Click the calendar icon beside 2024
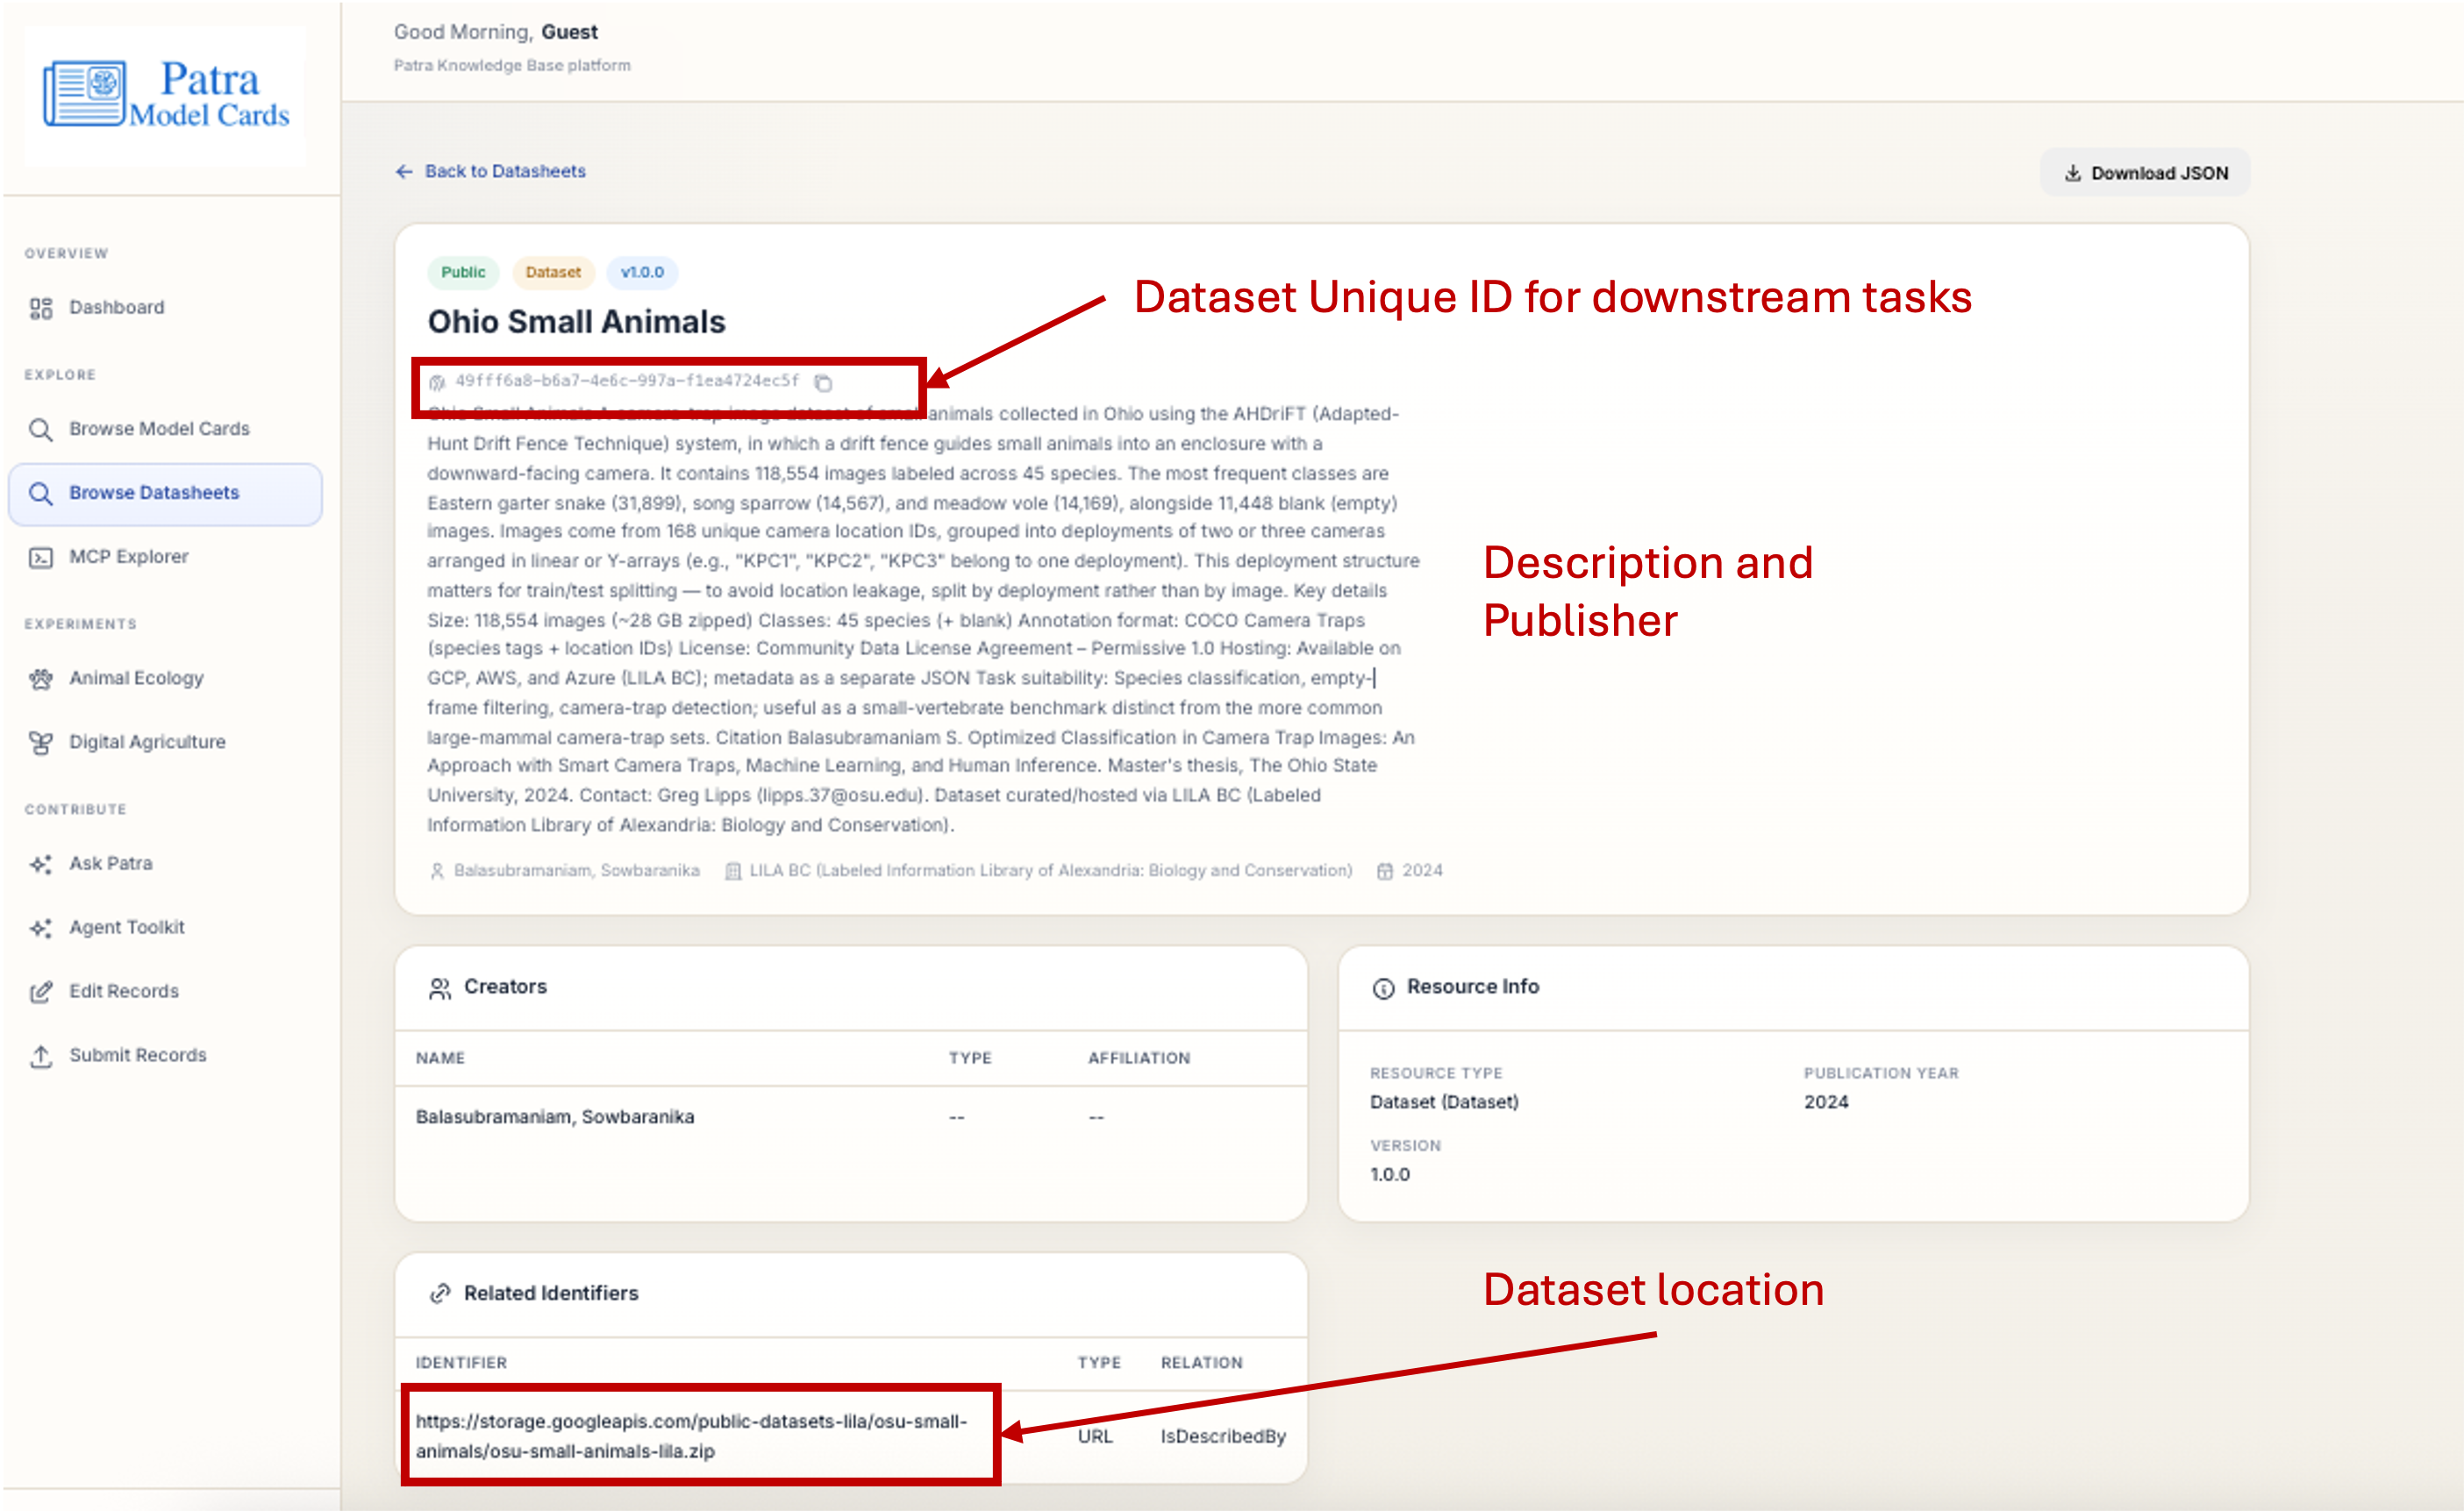This screenshot has height=1511, width=2464. point(1385,871)
